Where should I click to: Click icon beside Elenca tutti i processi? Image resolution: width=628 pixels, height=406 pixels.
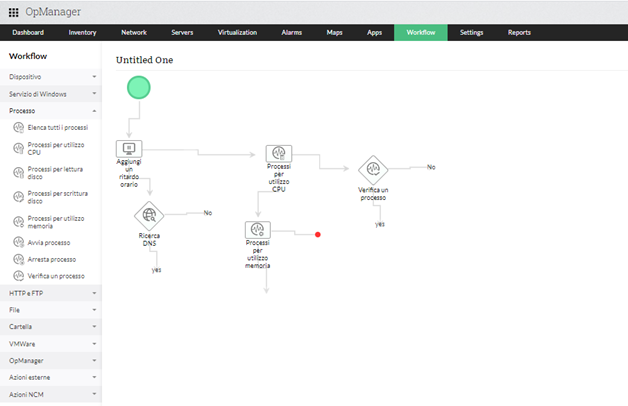(x=18, y=128)
